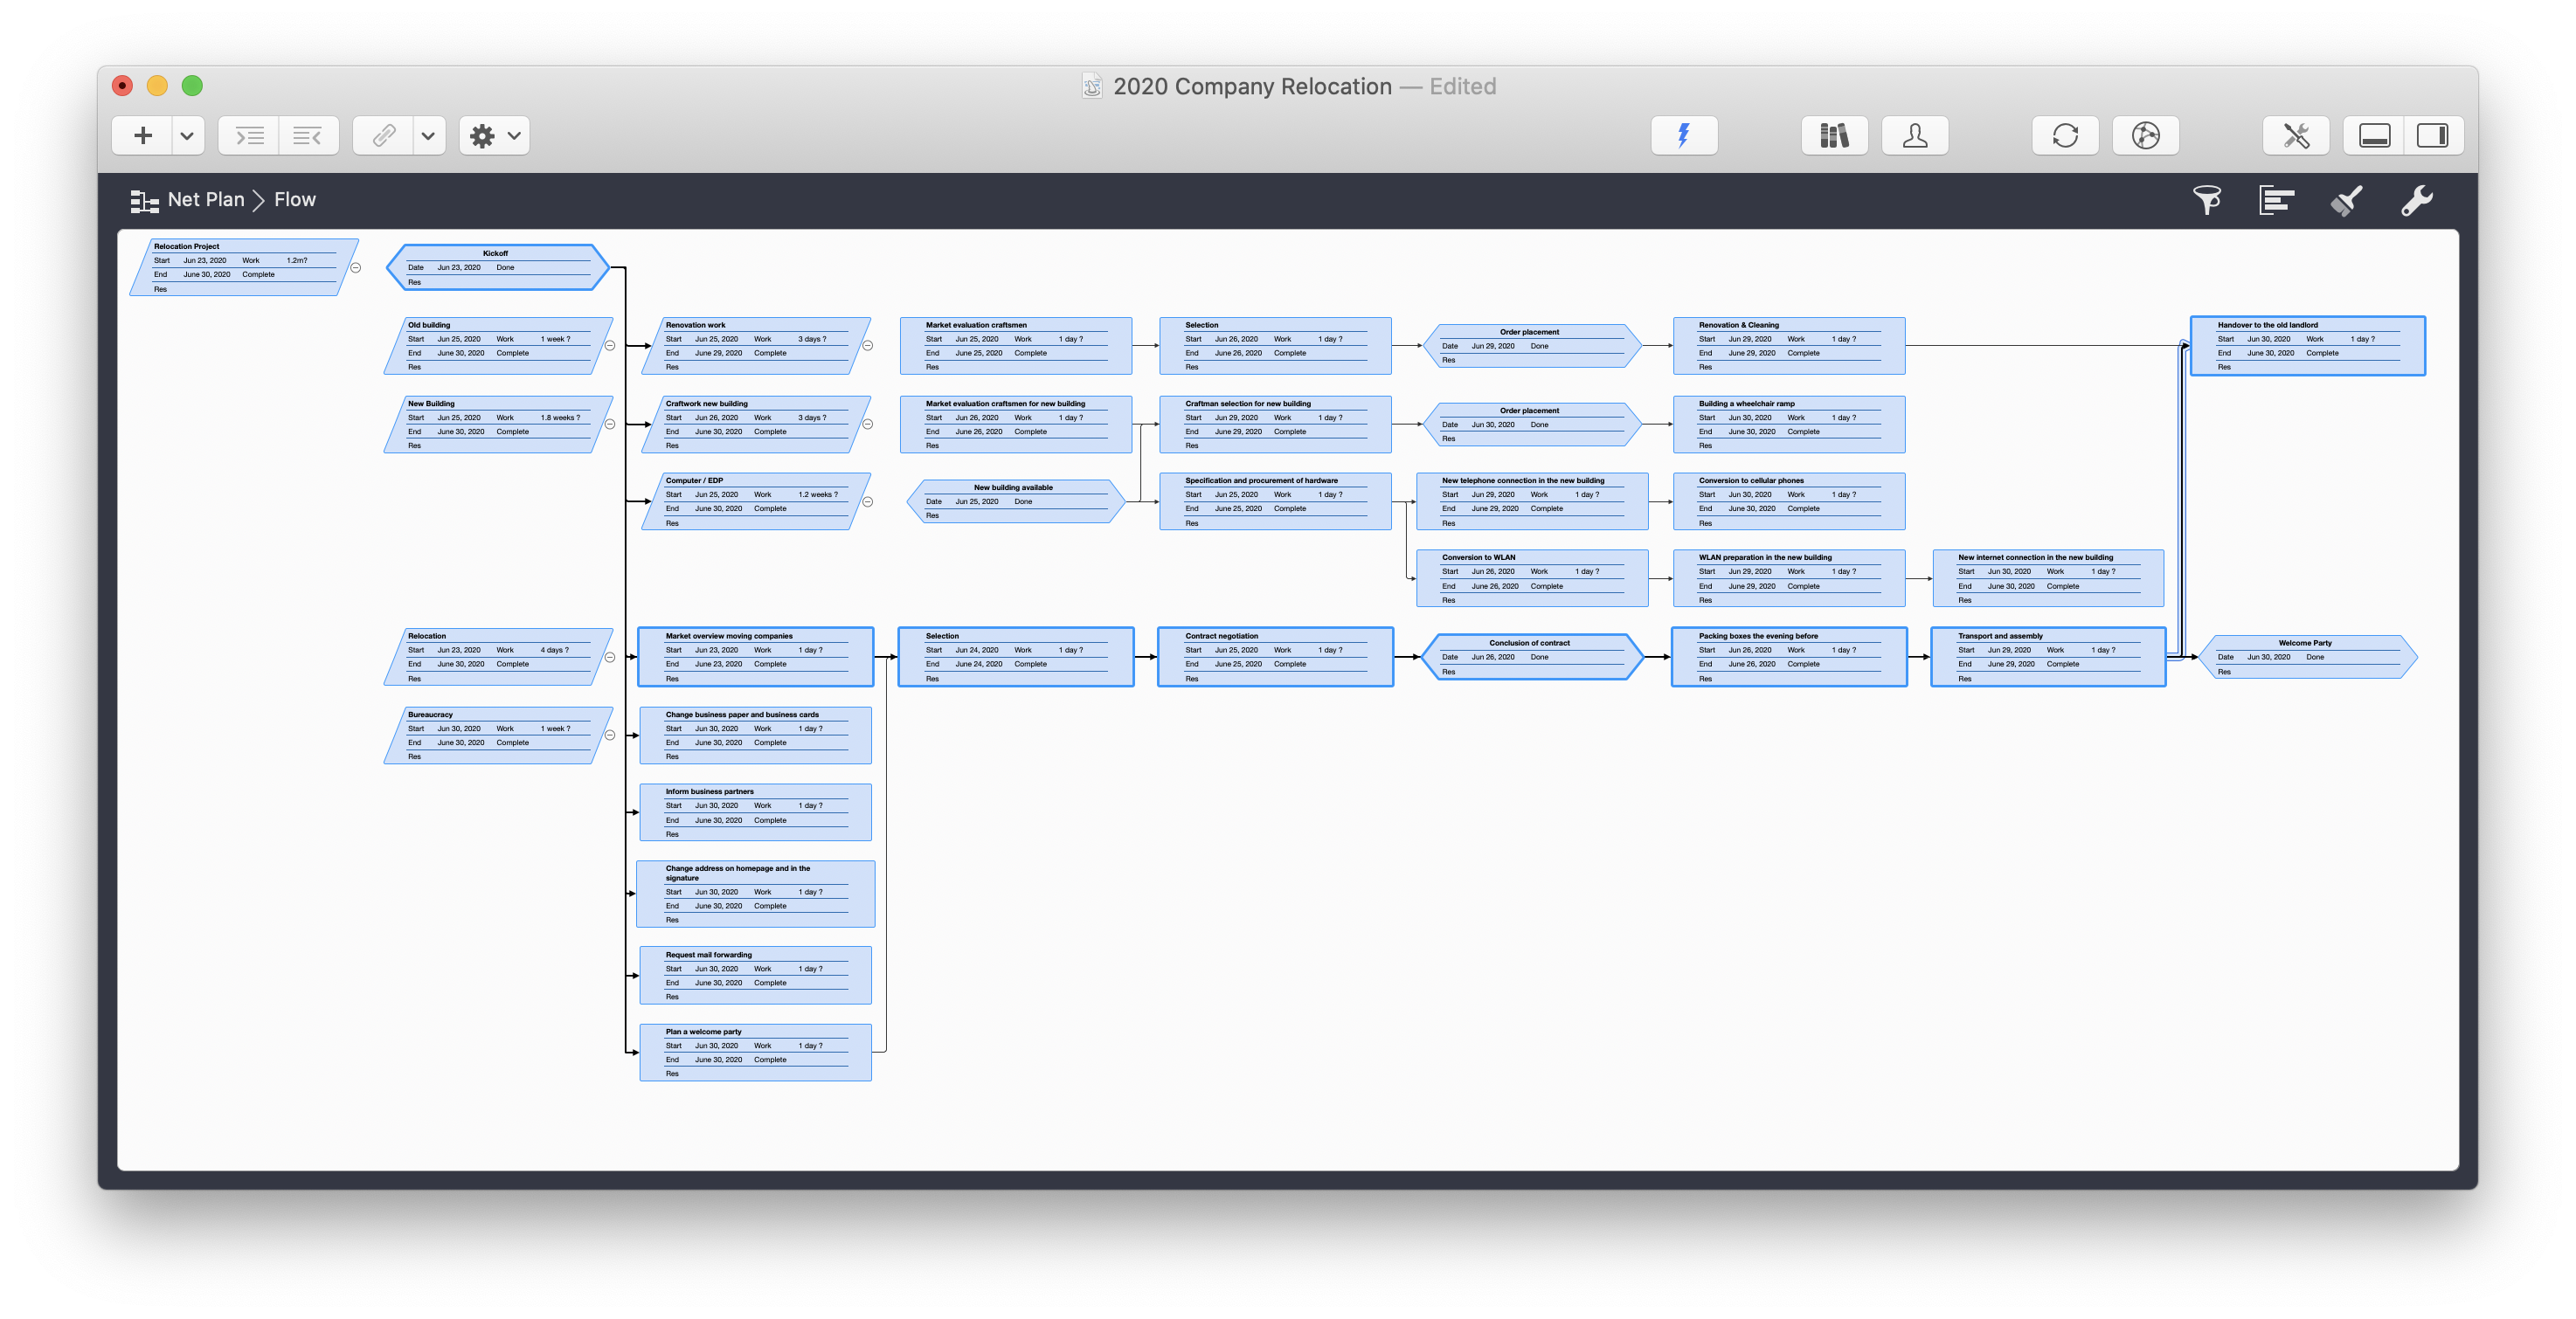Open the resources person icon
Screen dimensions: 2576x1319
(x=1914, y=136)
